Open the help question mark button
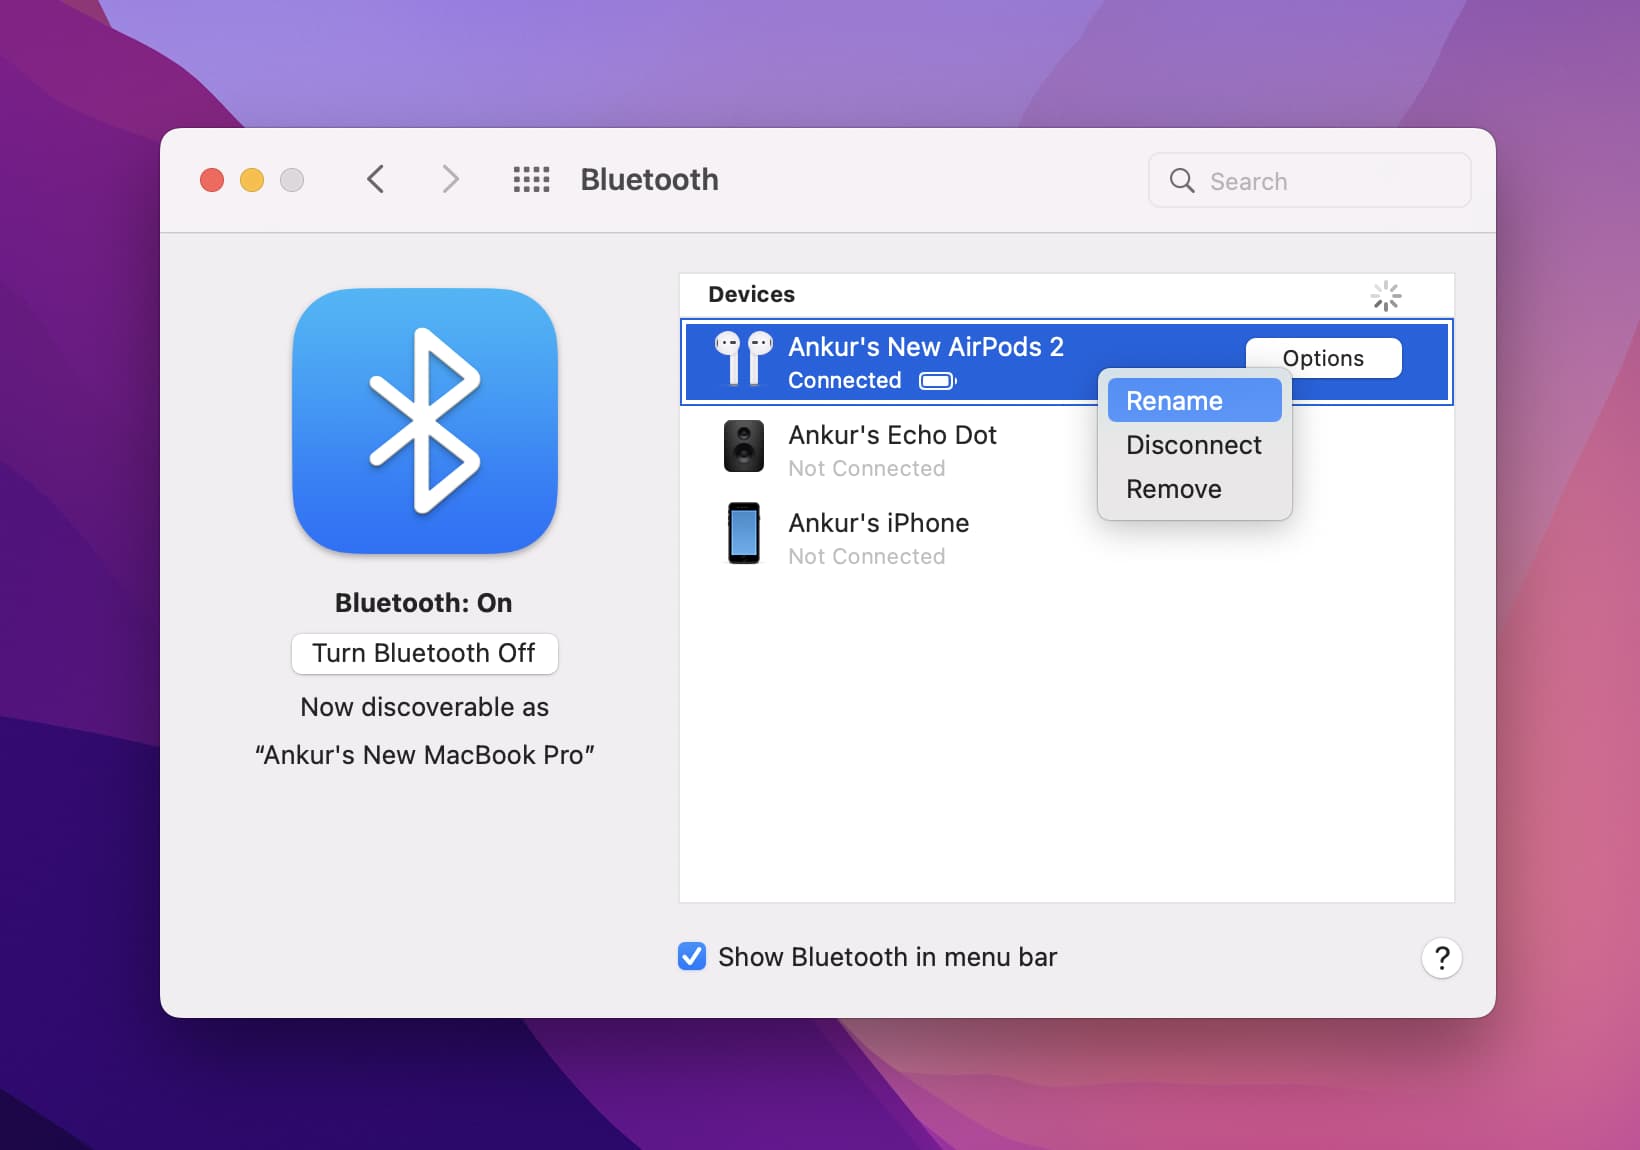The width and height of the screenshot is (1640, 1150). (x=1441, y=958)
